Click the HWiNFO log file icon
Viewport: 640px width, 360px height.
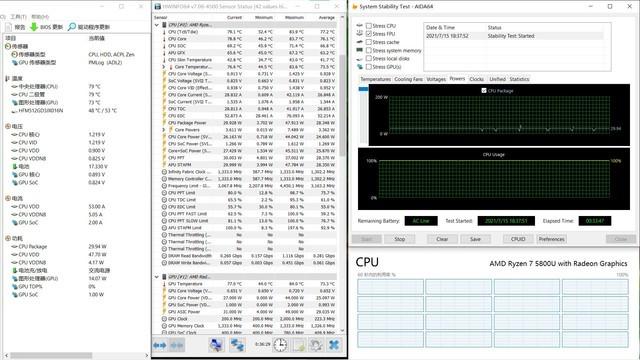tap(299, 345)
